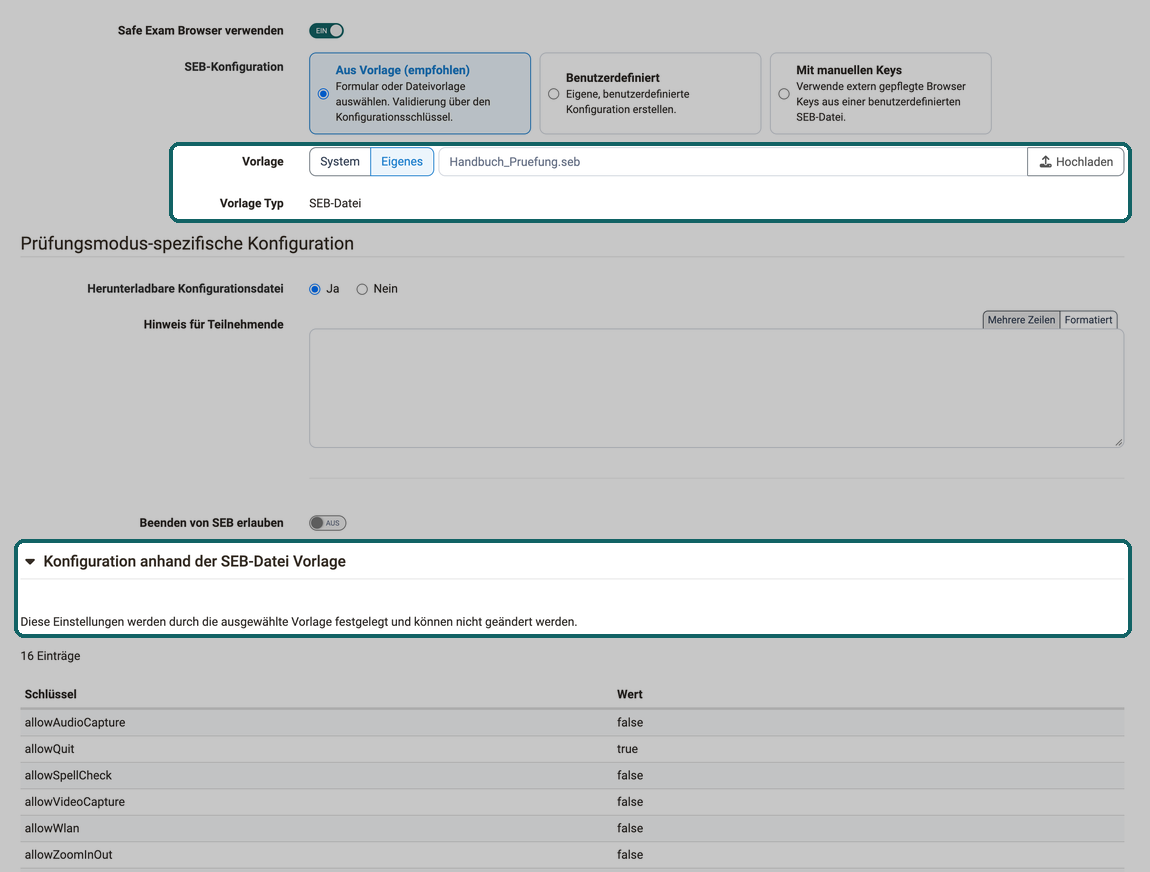Screen dimensions: 1150x872
Task: Enable the Beenden von SEB erlauben switch
Action: 327,523
